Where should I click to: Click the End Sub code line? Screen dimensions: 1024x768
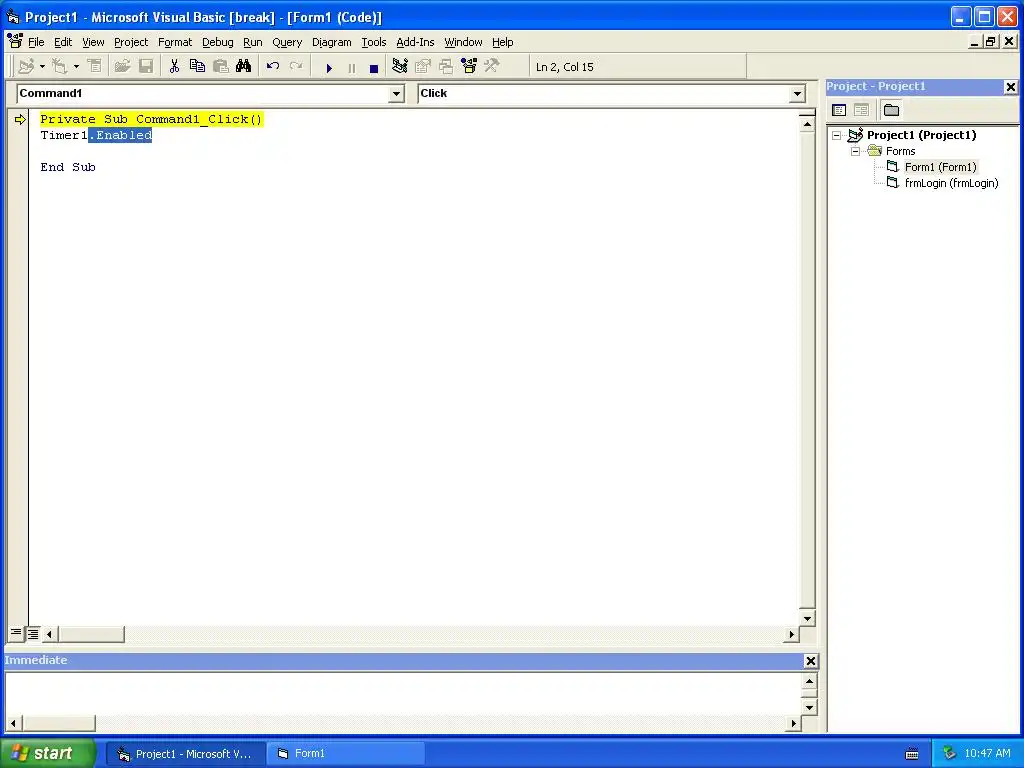pos(68,167)
